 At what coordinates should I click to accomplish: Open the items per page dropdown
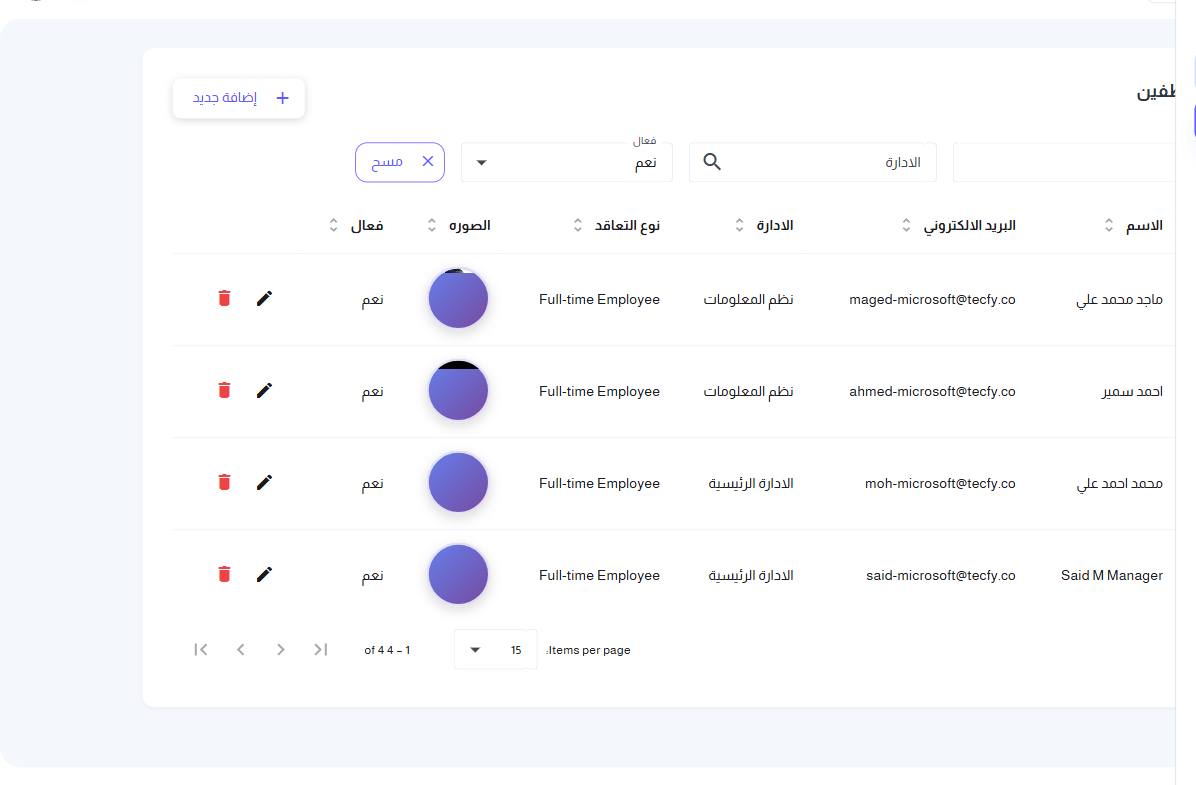(x=496, y=649)
